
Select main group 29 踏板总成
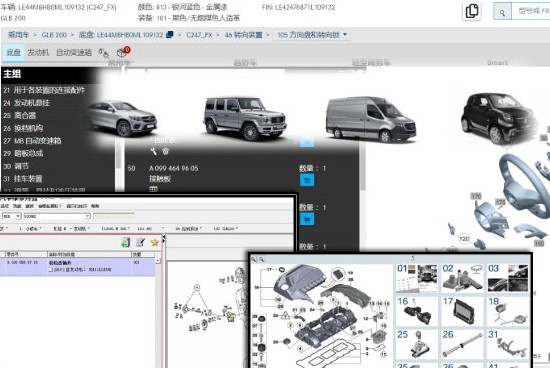click(23, 153)
